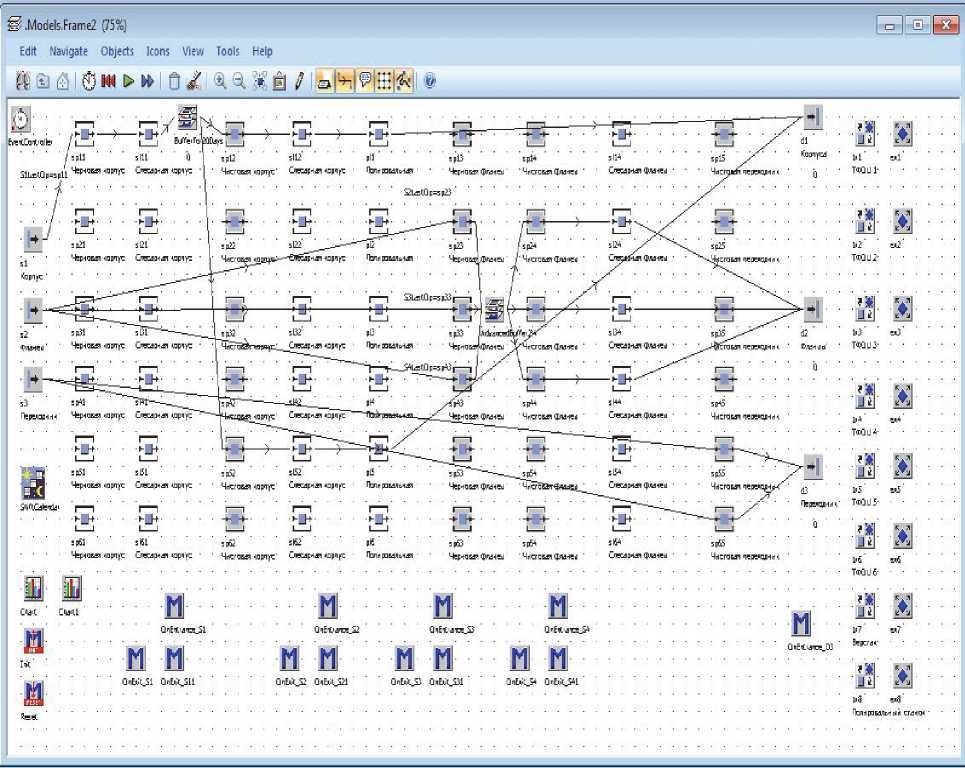The image size is (965, 768).
Task: Open the View menu
Action: (x=193, y=51)
